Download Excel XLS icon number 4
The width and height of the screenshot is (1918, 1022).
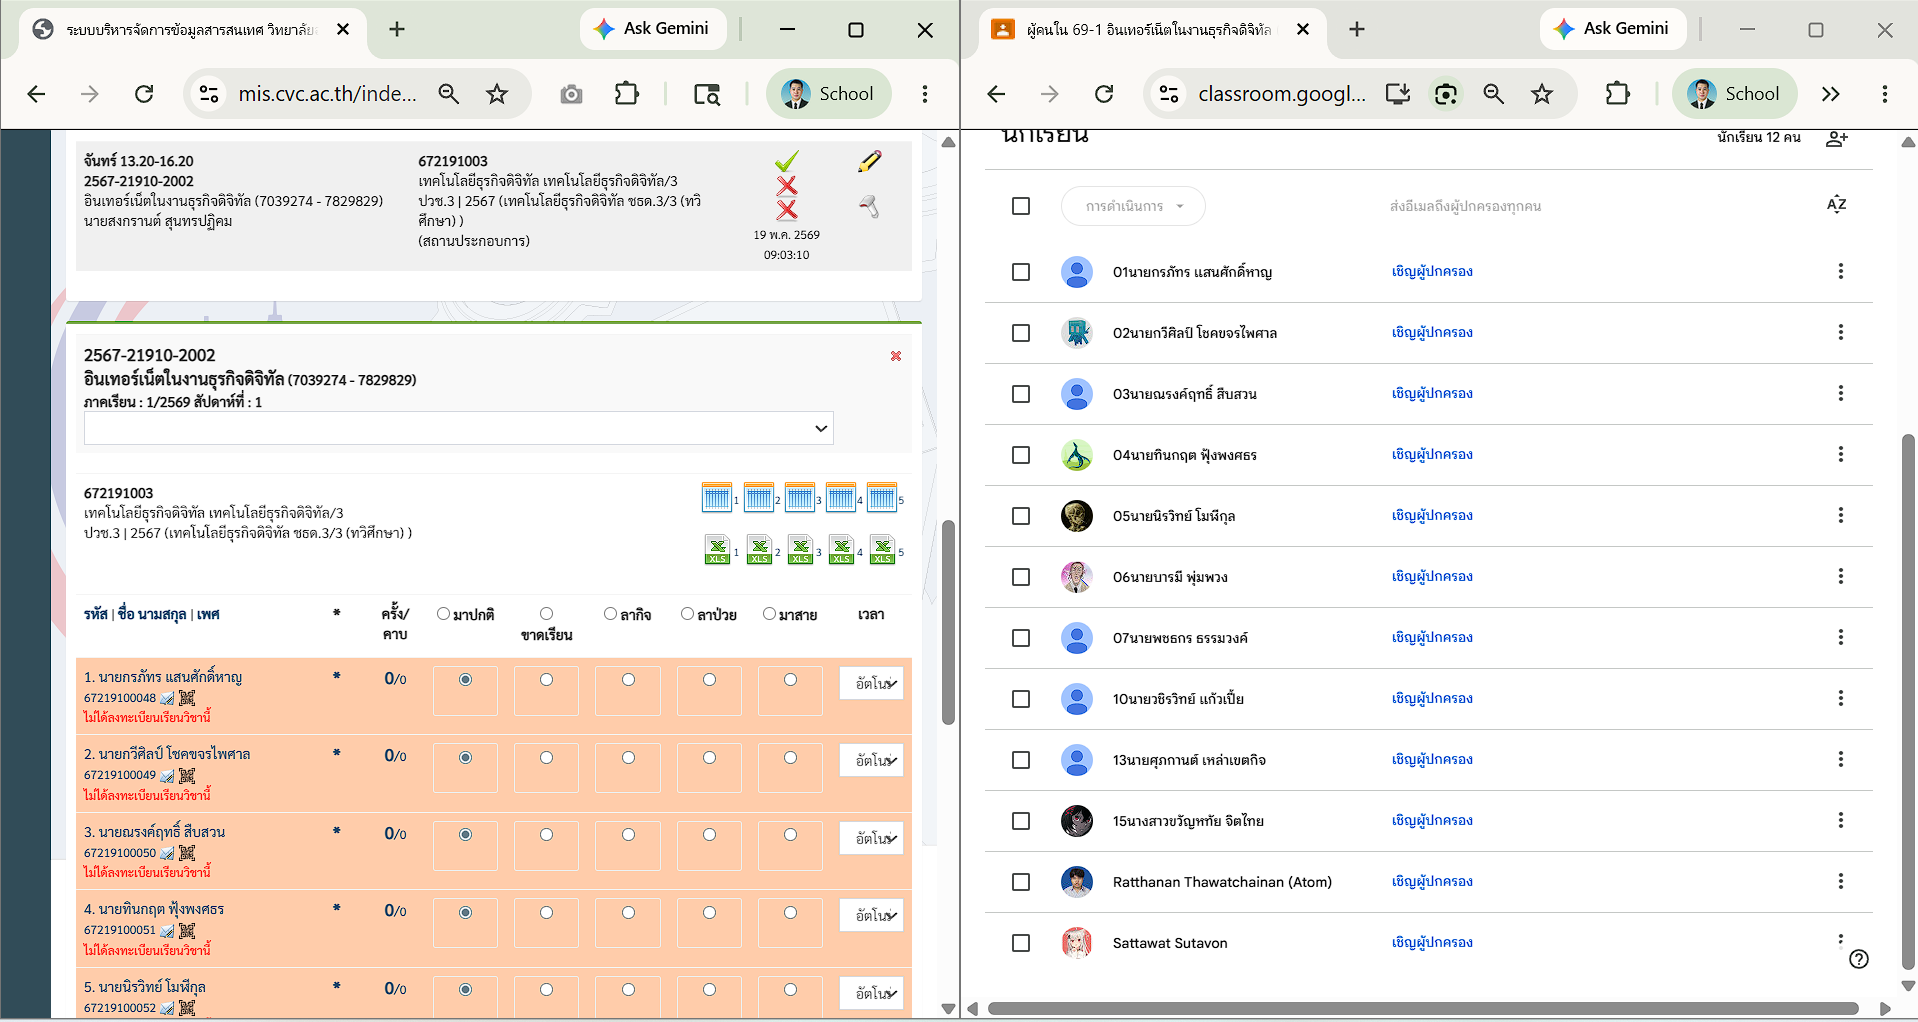841,550
